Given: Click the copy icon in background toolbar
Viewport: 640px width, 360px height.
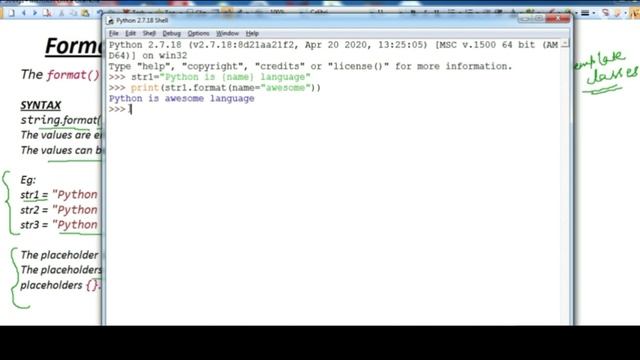Looking at the screenshot, I should tap(73, 13).
